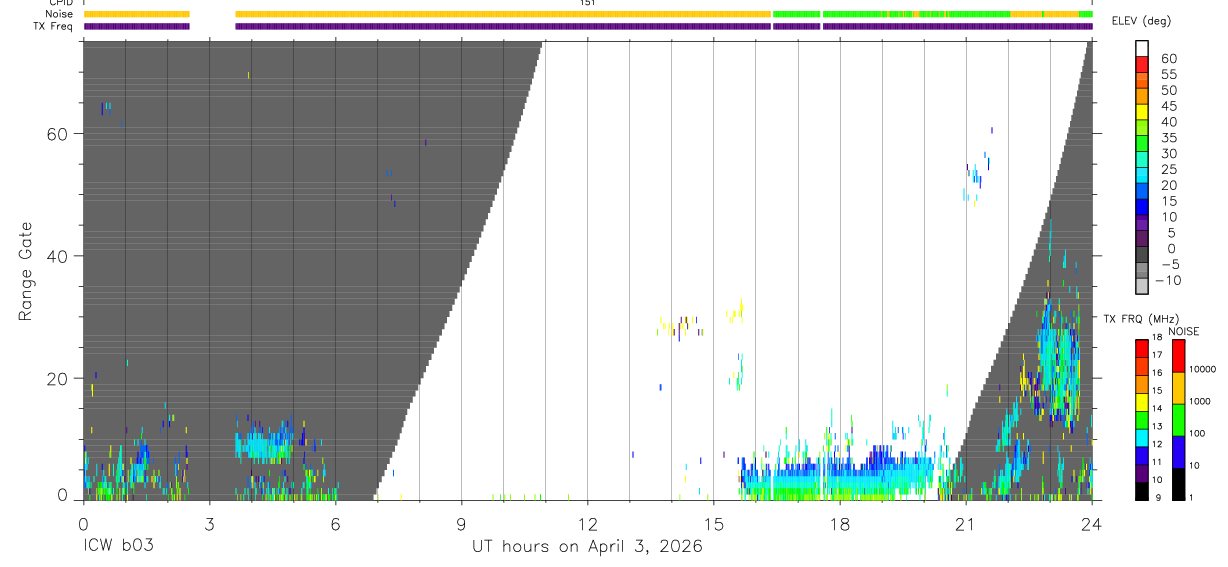Click the 'ELEV (deg)' colorbar title
Viewport: 1228px width, 567px height.
[1140, 21]
